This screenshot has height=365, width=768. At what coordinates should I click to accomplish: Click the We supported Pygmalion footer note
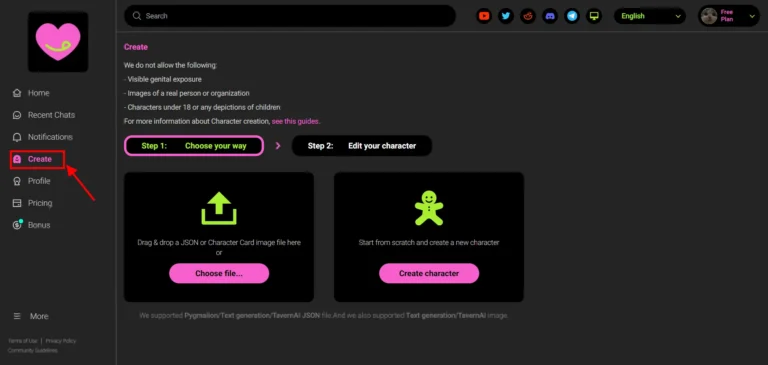pos(324,316)
